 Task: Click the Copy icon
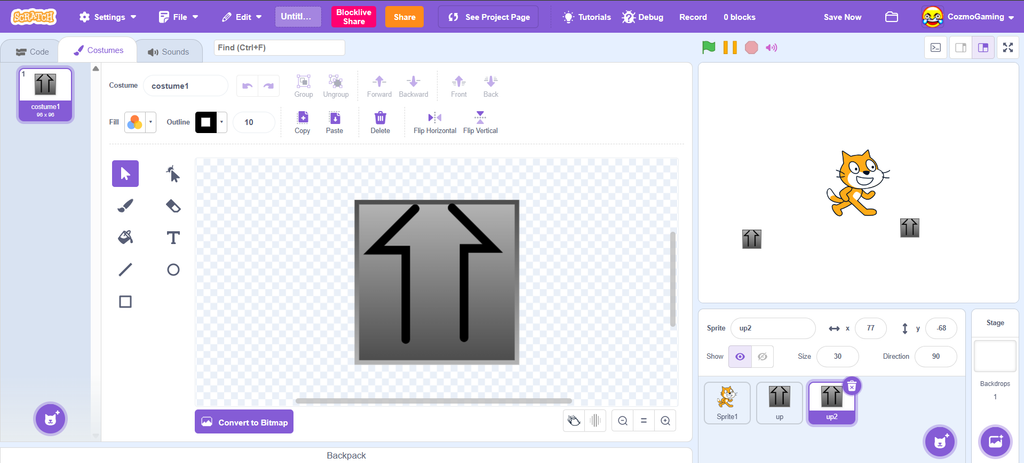click(302, 118)
